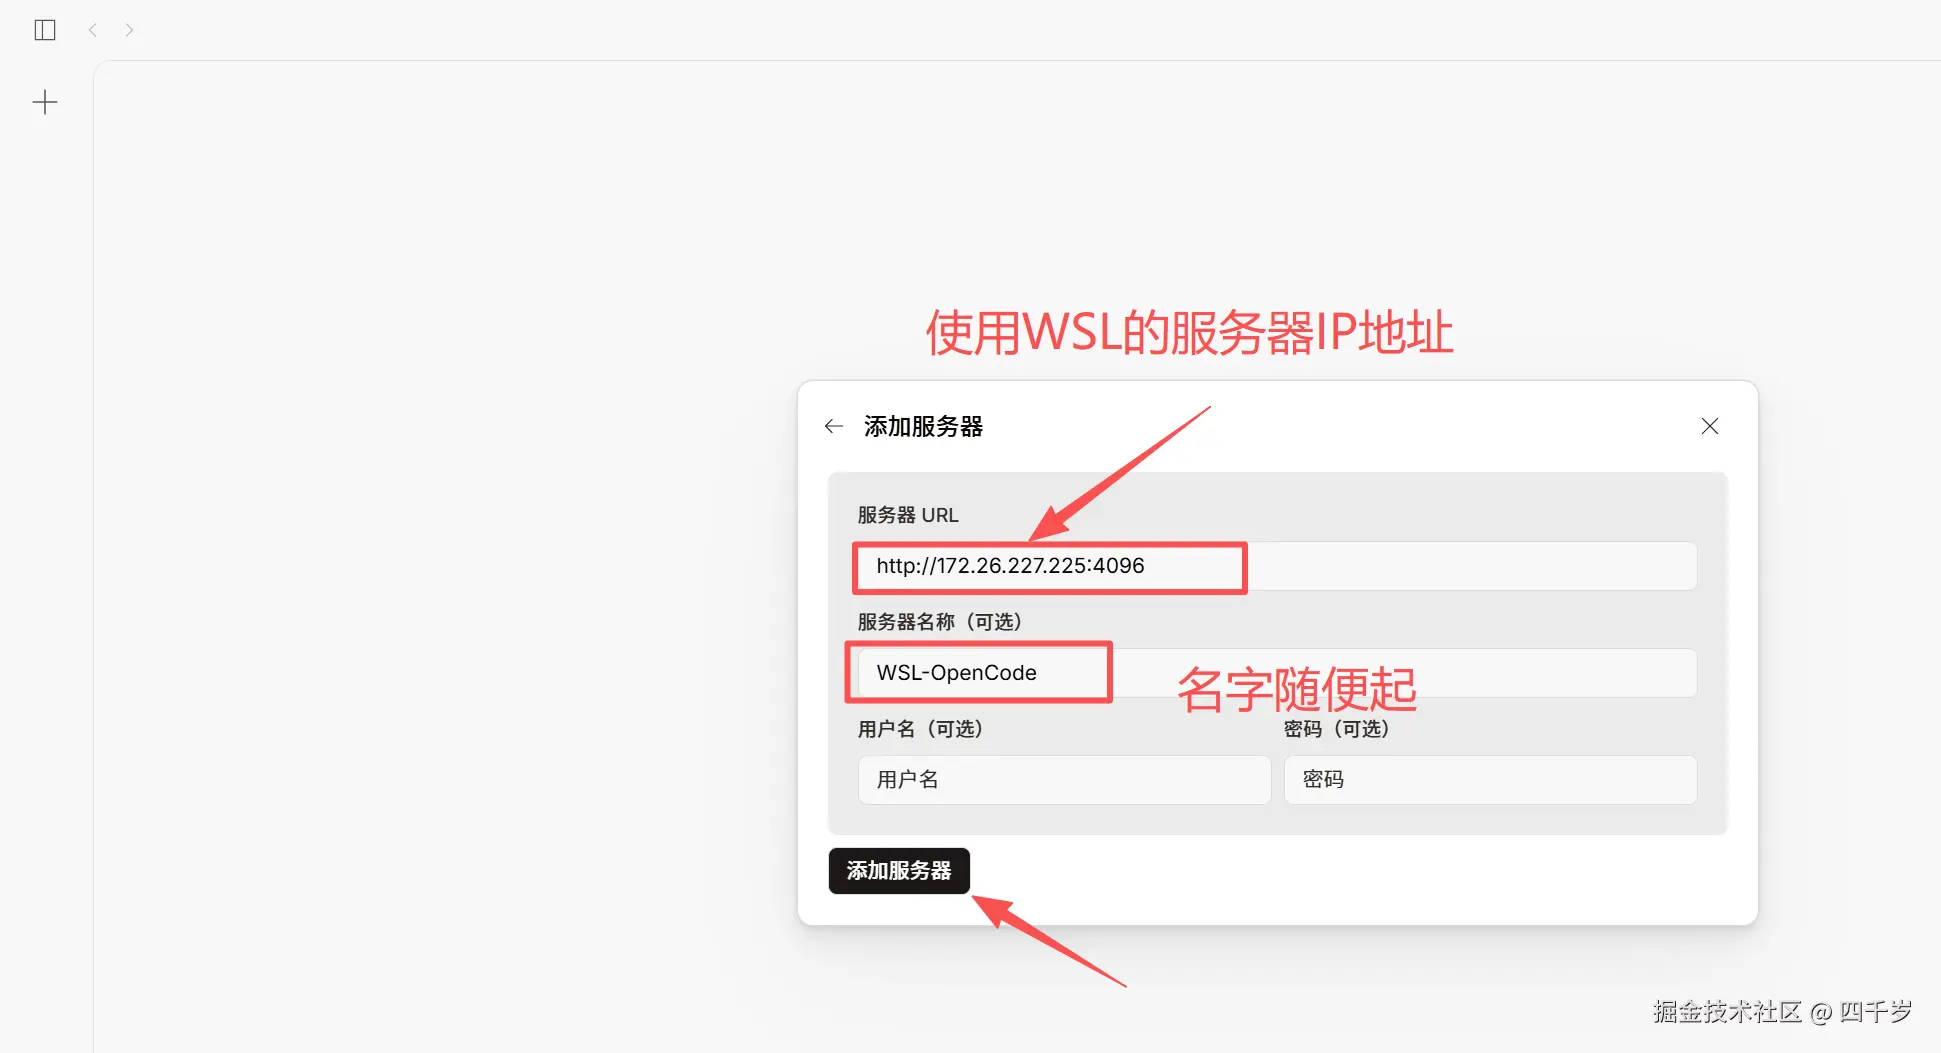Click the red 名字随便起 annotation text
Image resolution: width=1941 pixels, height=1053 pixels.
pos(1297,689)
